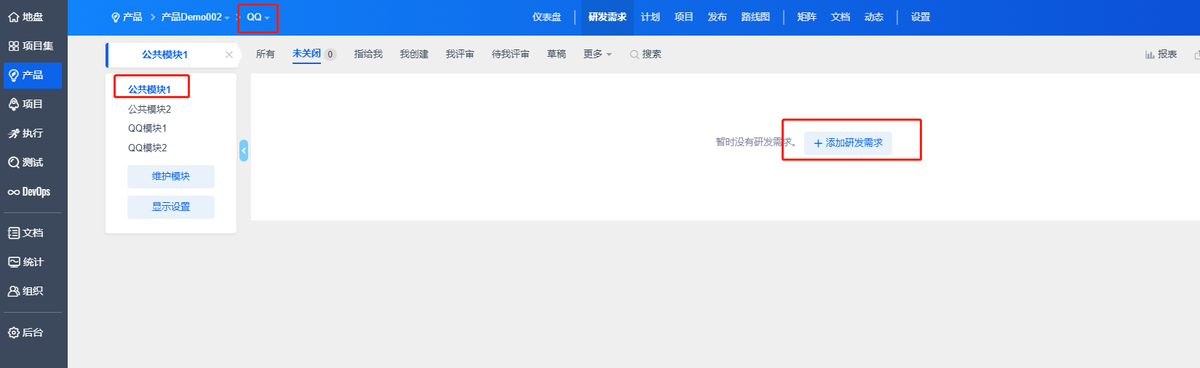Open 项目集 in the sidebar
Screen dimensions: 1200x368
coord(33,46)
